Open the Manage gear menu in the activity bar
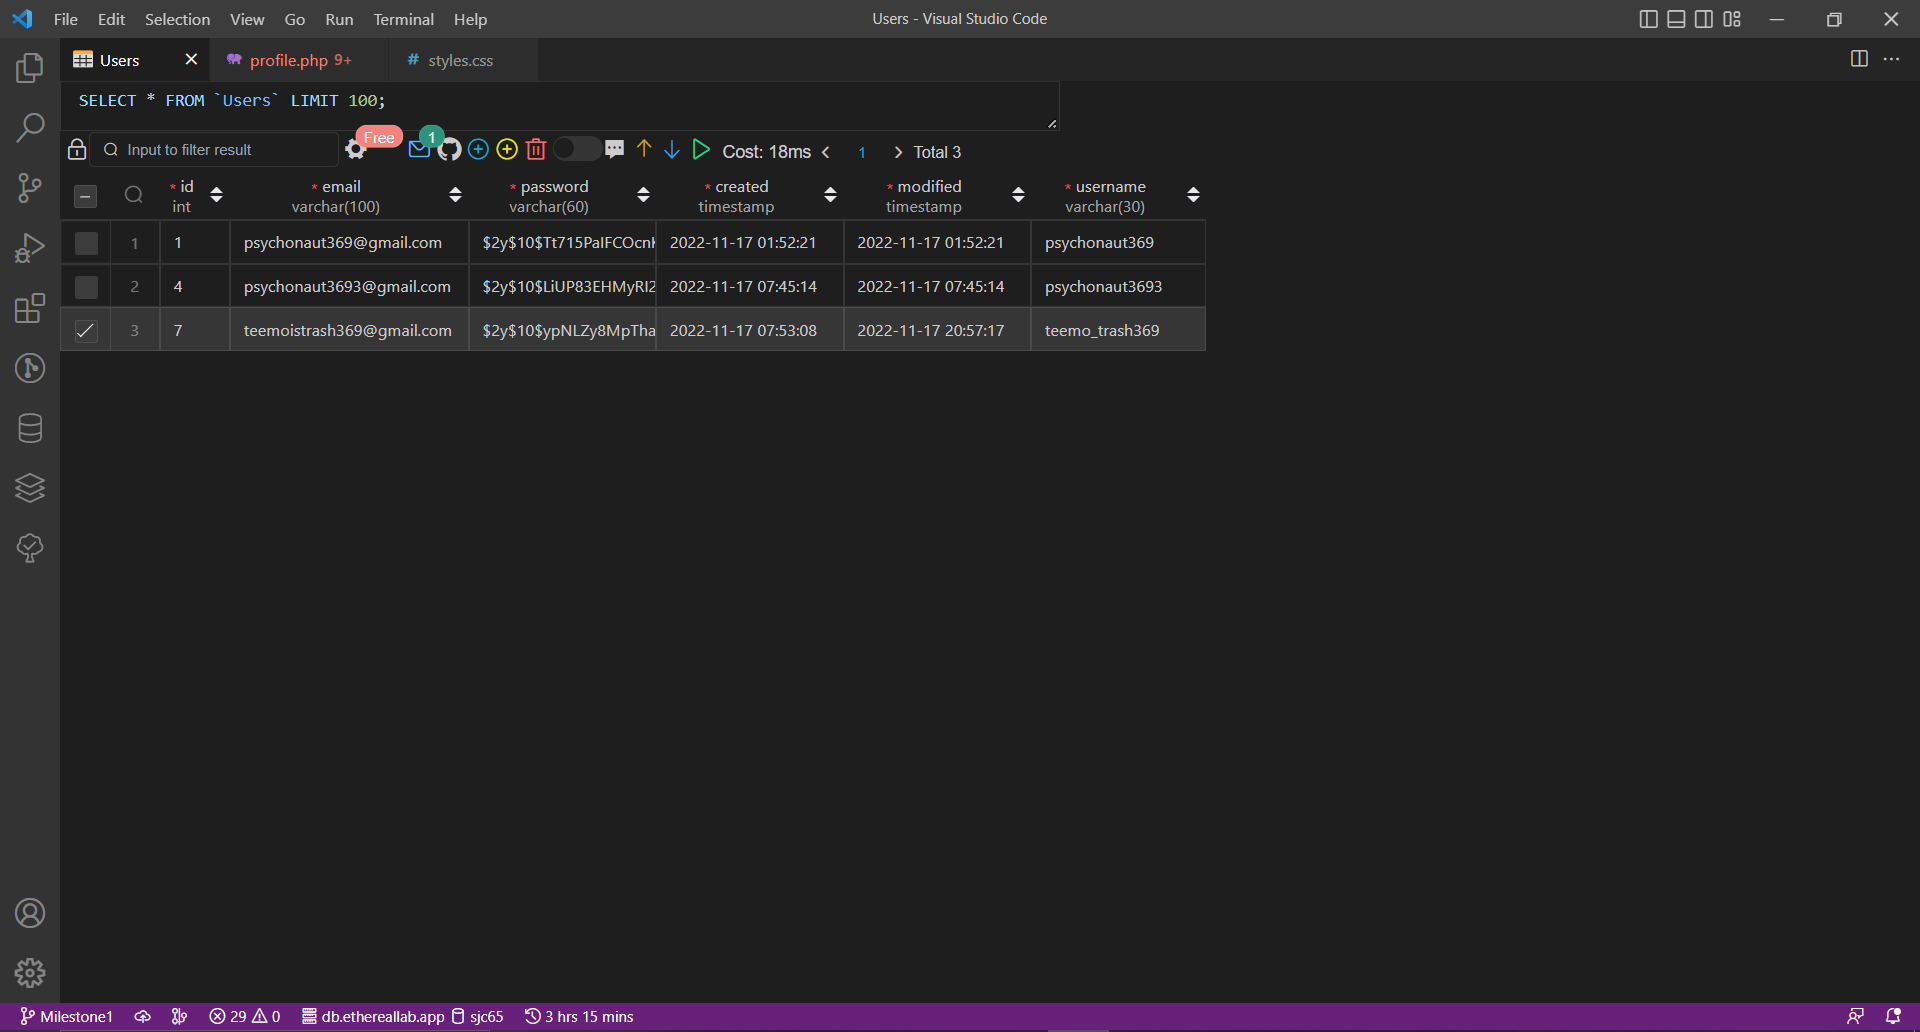 tap(30, 973)
